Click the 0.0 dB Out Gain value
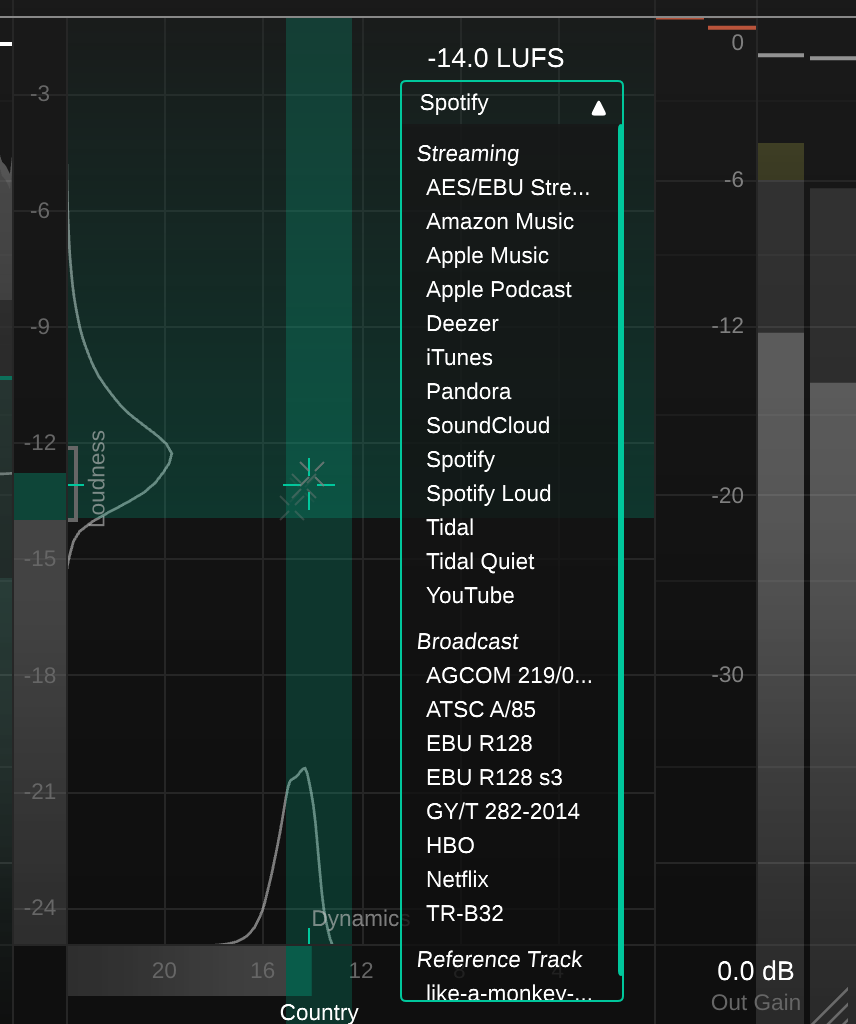Image resolution: width=856 pixels, height=1024 pixels. (755, 971)
